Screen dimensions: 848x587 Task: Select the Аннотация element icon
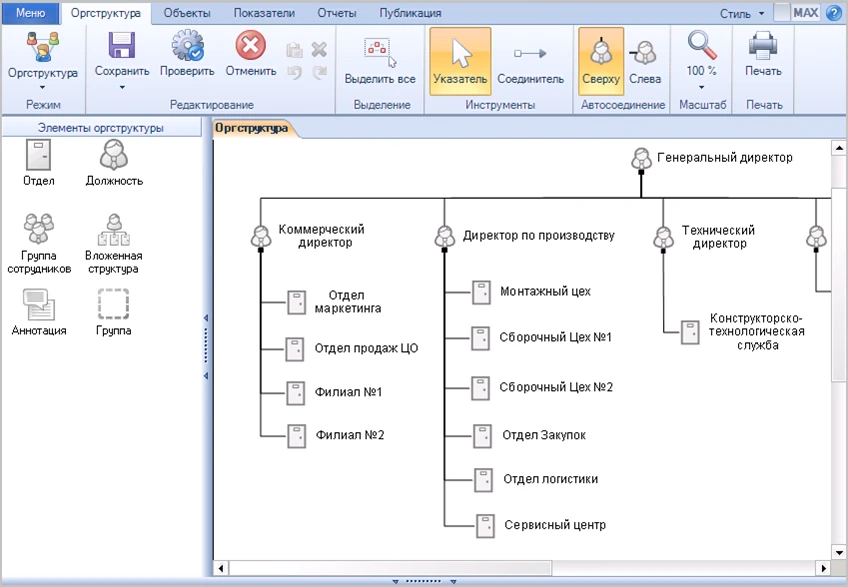tap(38, 303)
